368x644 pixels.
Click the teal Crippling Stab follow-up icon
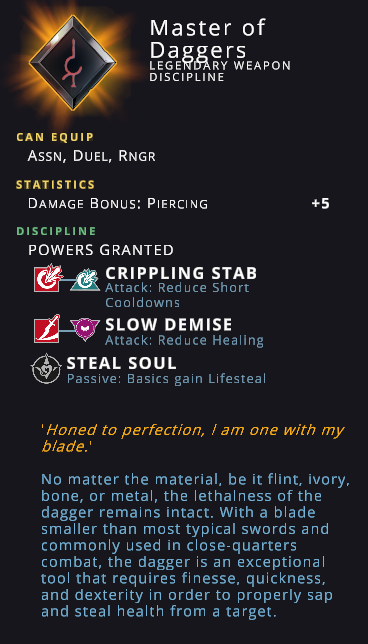85,279
